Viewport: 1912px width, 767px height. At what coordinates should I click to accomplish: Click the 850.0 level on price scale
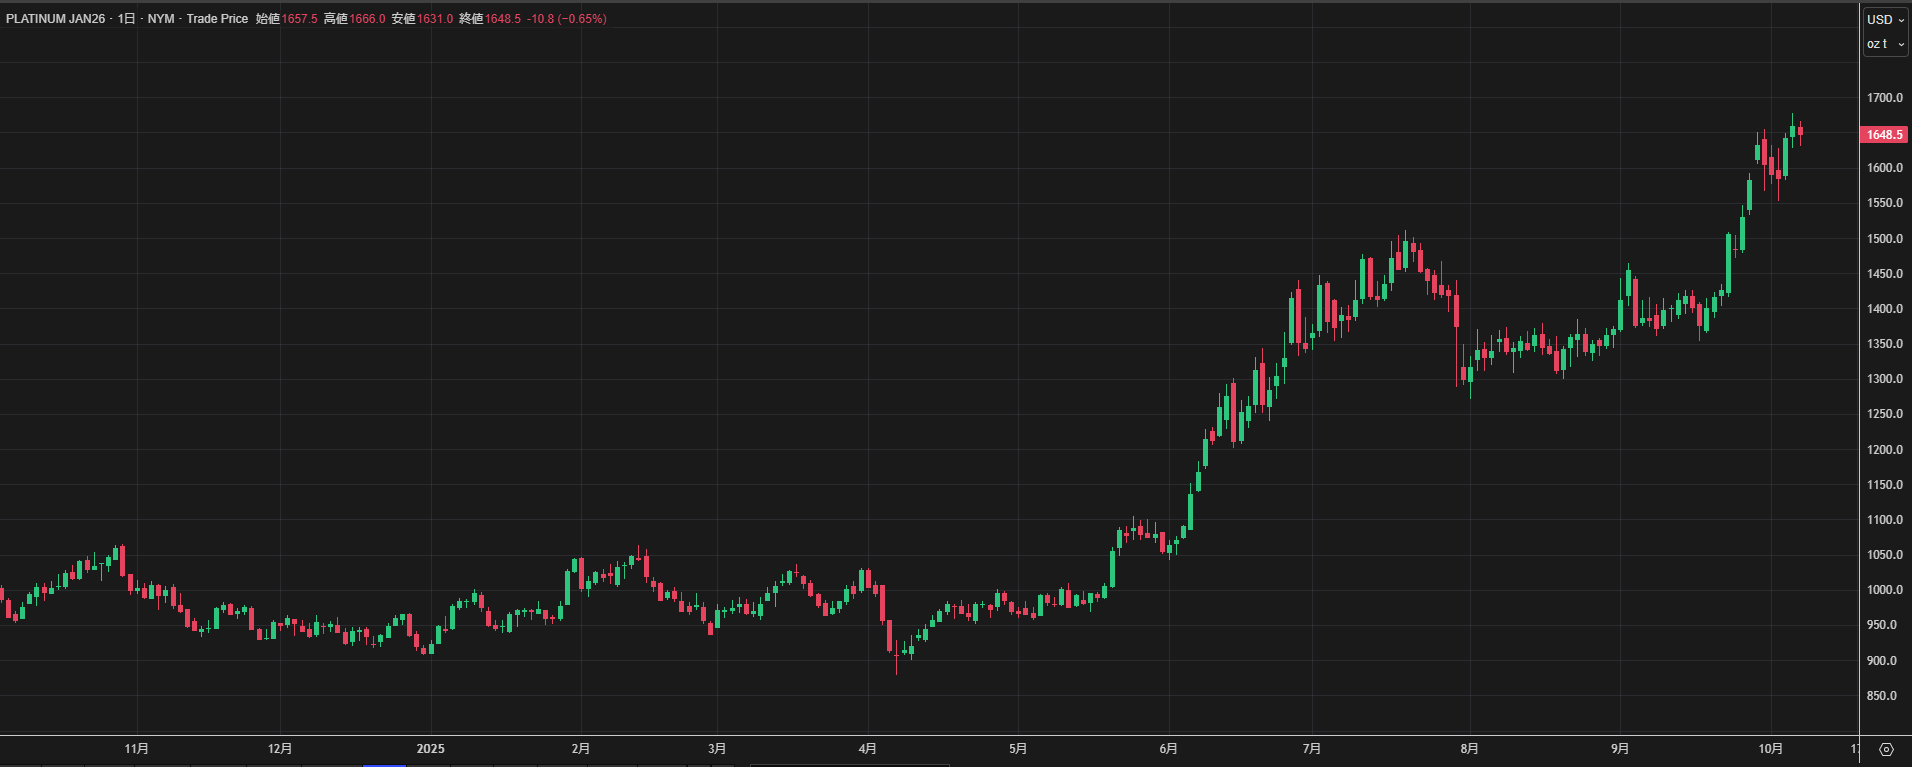pyautogui.click(x=1882, y=696)
